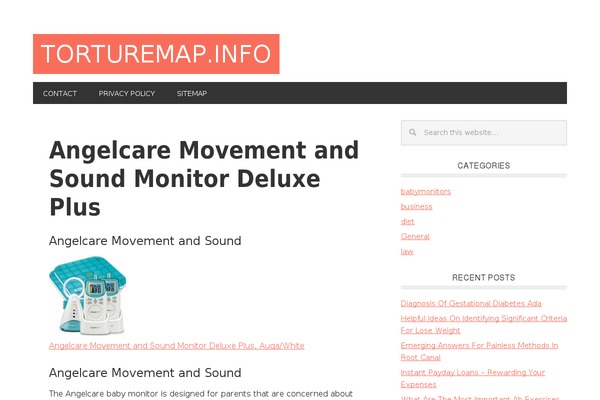Open the General category link
Viewport: 600px width, 400px height.
(415, 236)
